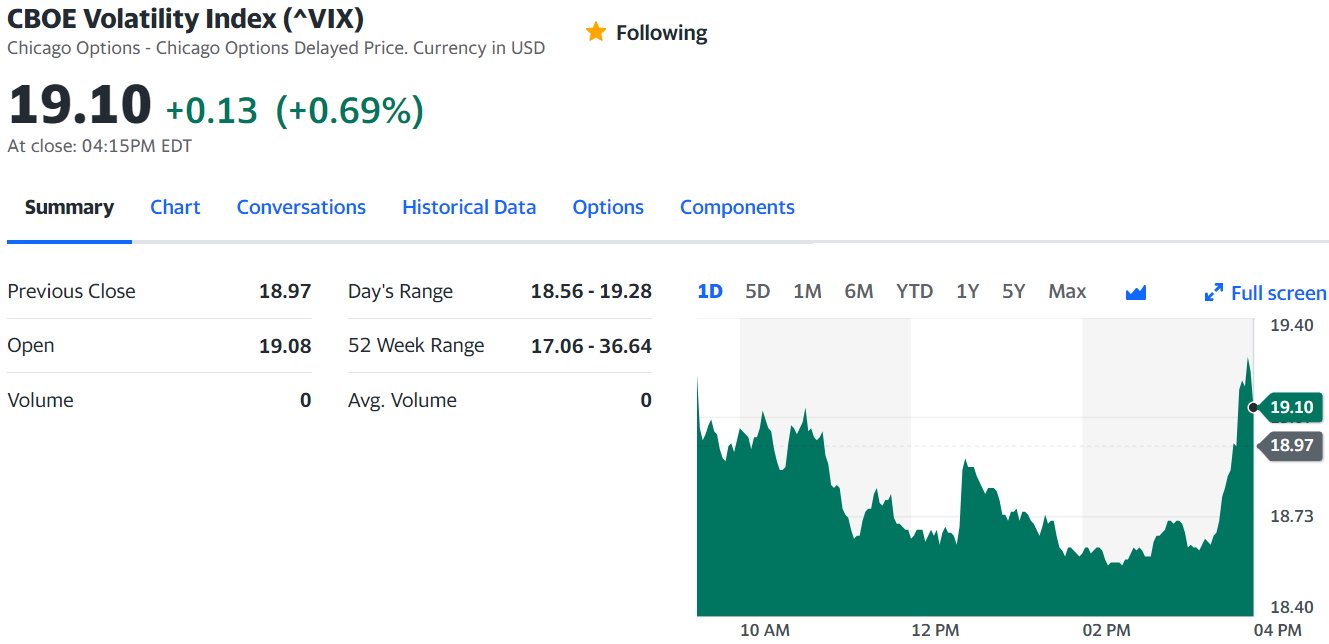Viewport: 1329px width, 644px height.
Task: Click the green 19.10 price marker
Action: 1290,407
